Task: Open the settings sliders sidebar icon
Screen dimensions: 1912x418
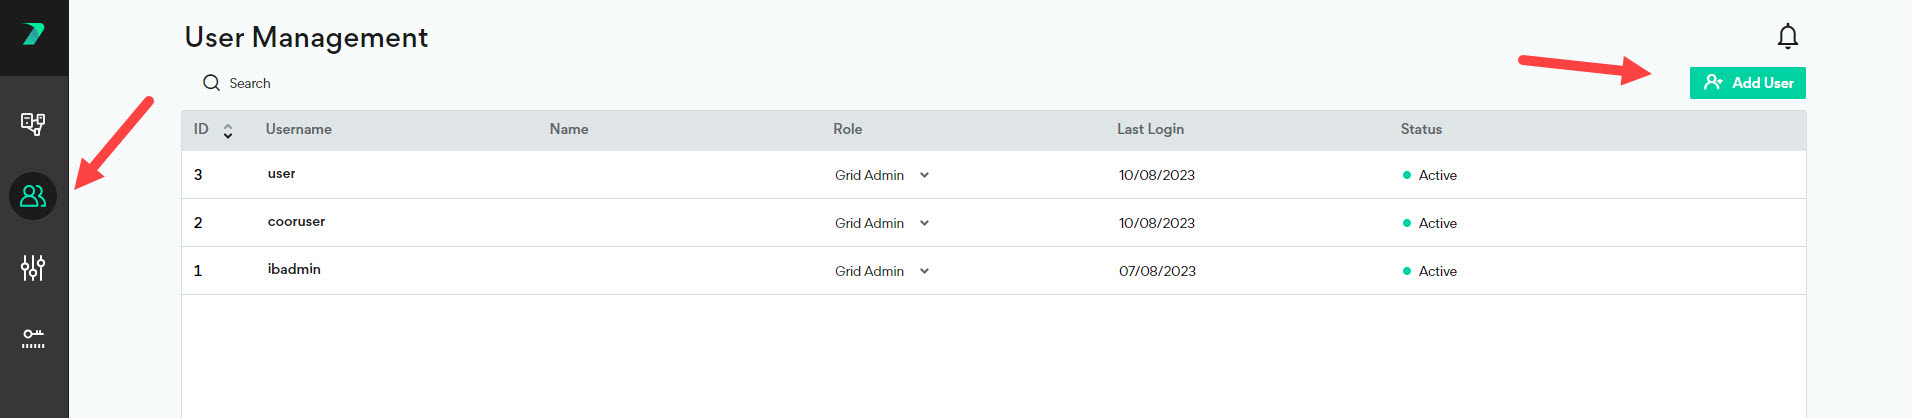Action: (33, 268)
